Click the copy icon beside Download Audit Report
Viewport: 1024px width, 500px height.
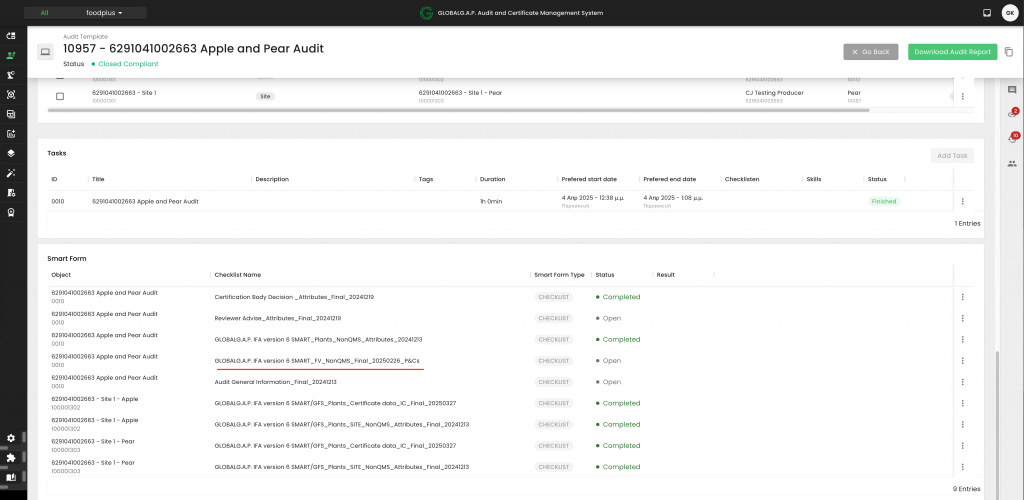coord(1008,52)
